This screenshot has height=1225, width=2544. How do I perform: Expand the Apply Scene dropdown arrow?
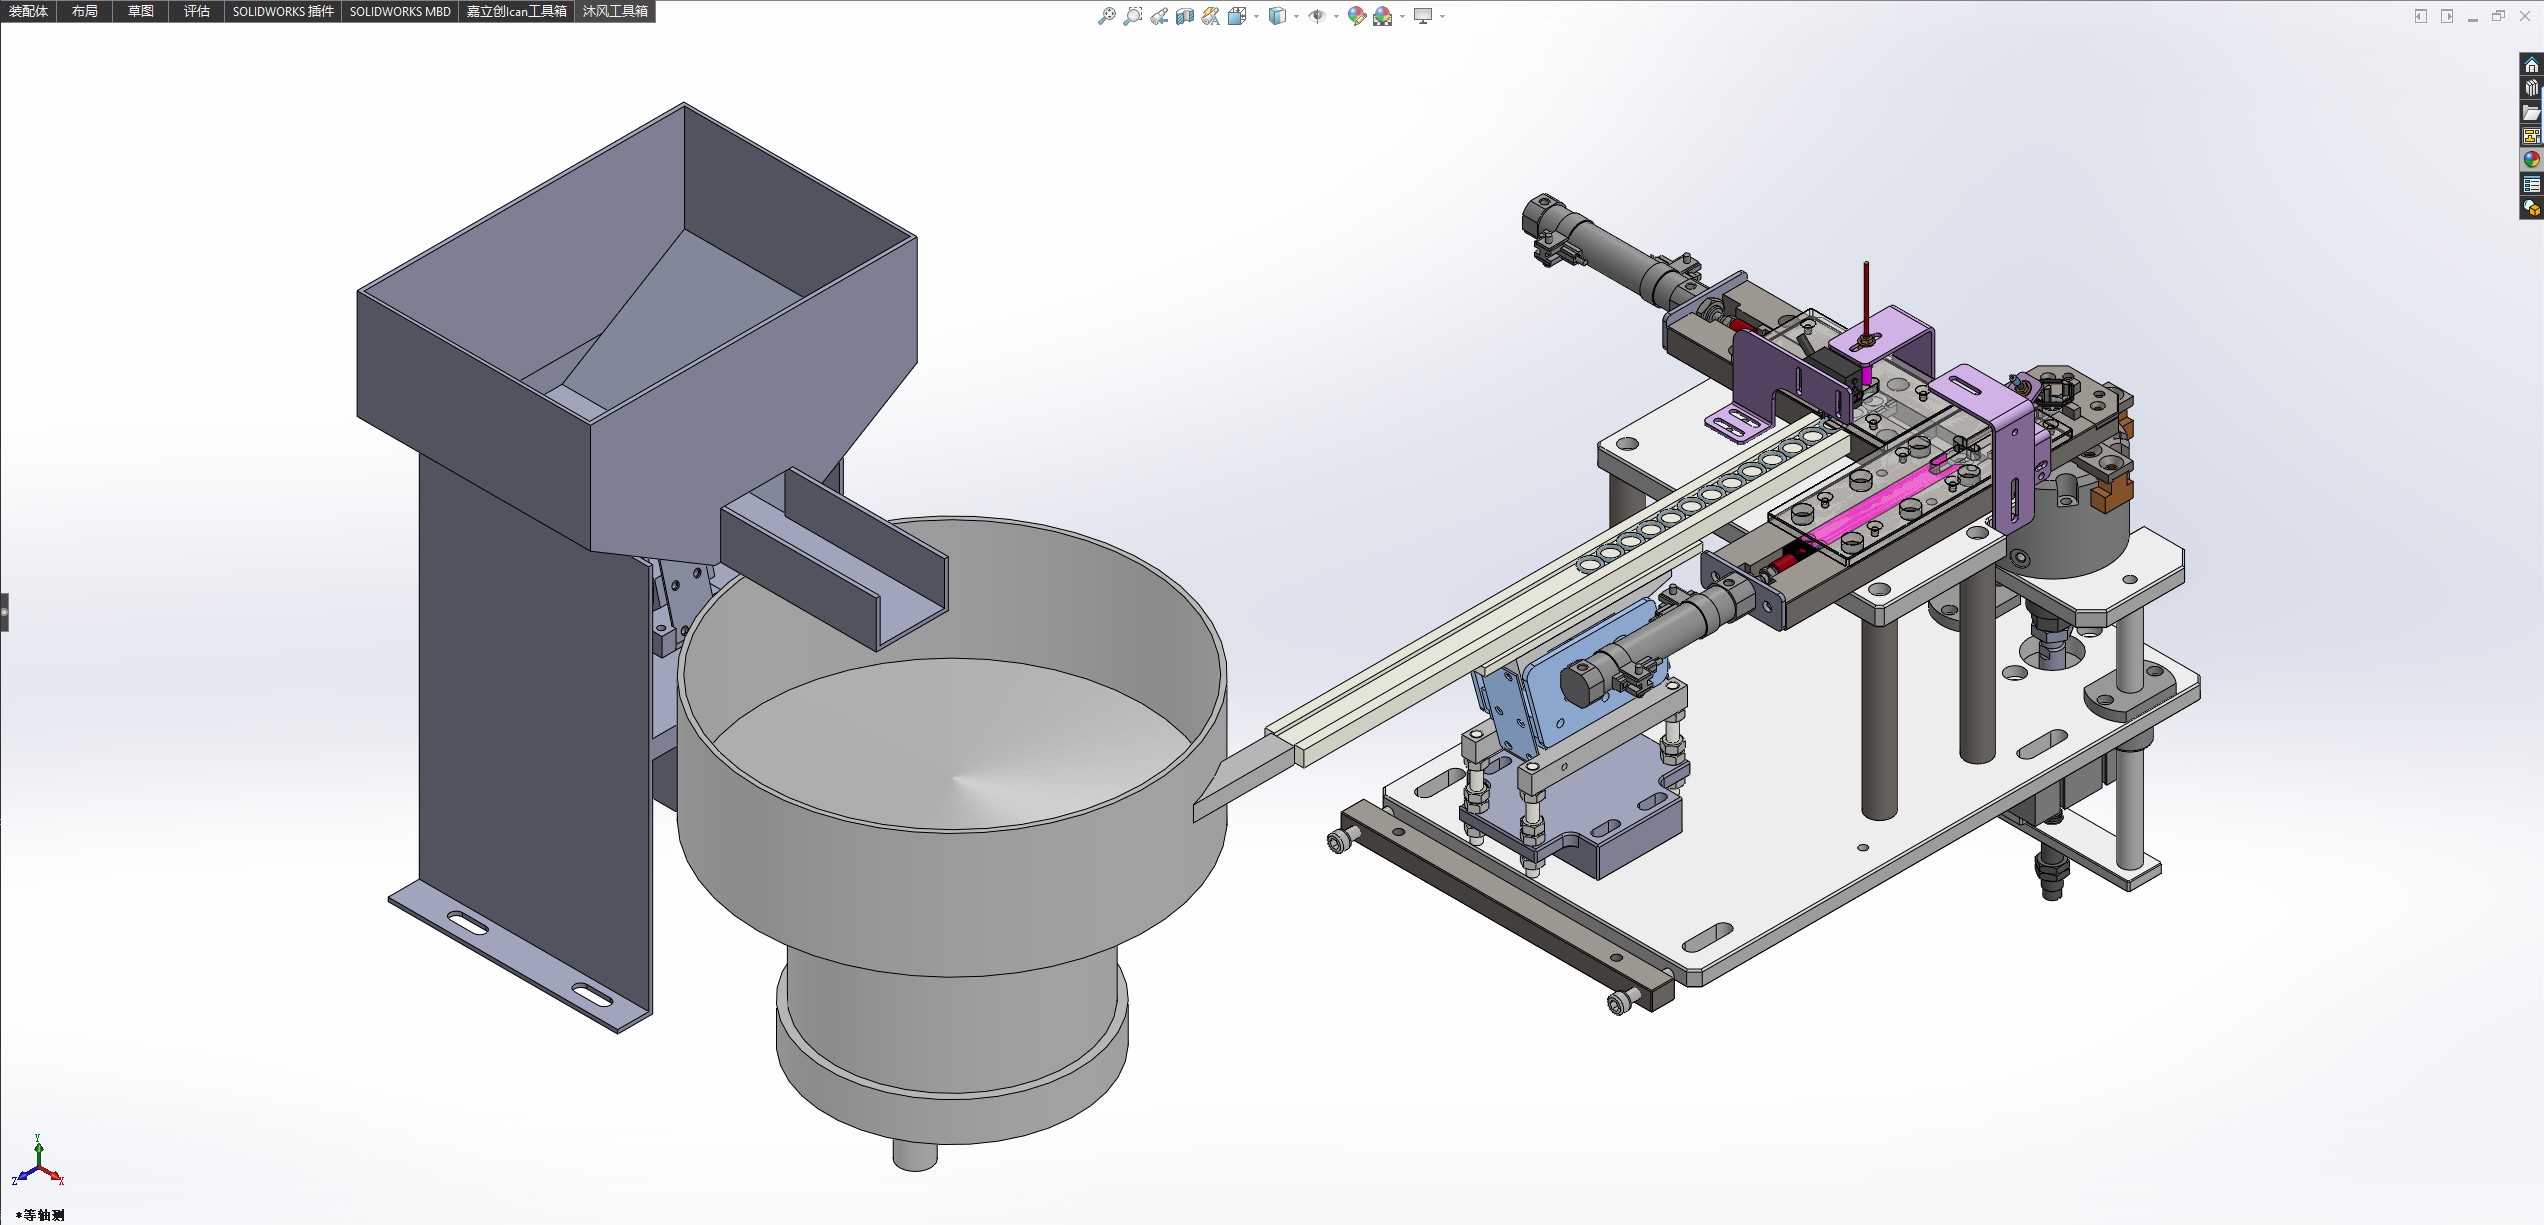click(1402, 16)
